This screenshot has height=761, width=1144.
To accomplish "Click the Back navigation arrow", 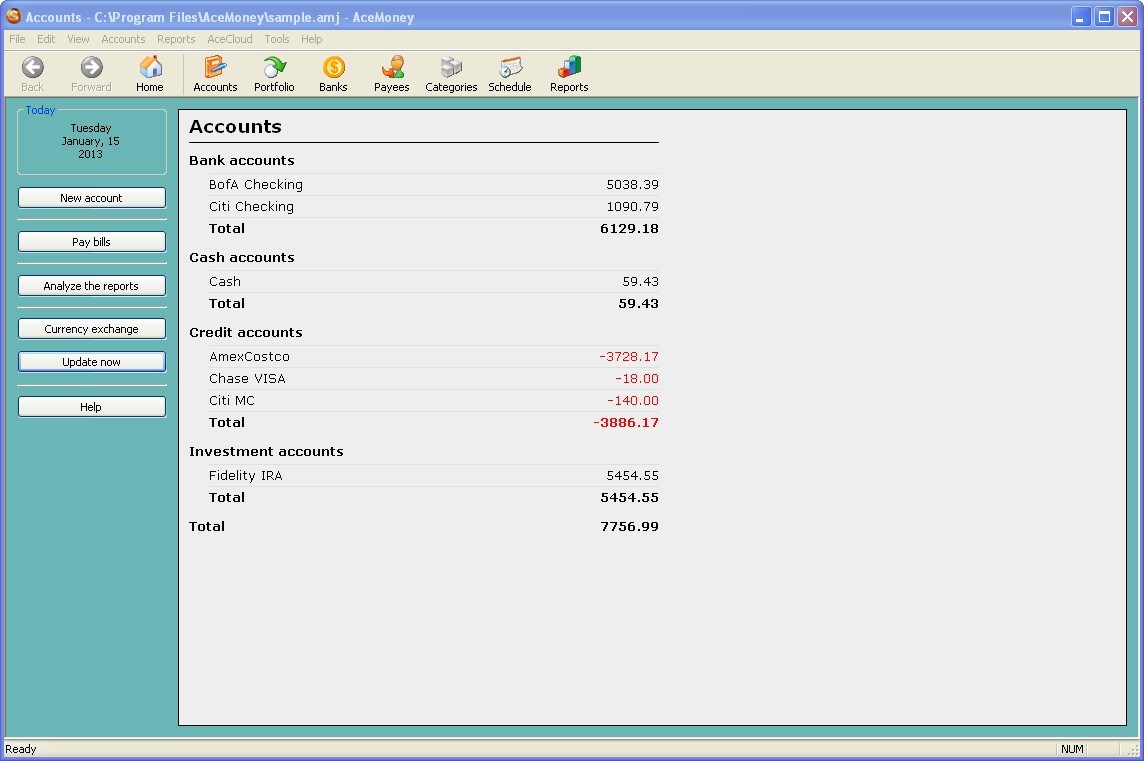I will click(31, 72).
